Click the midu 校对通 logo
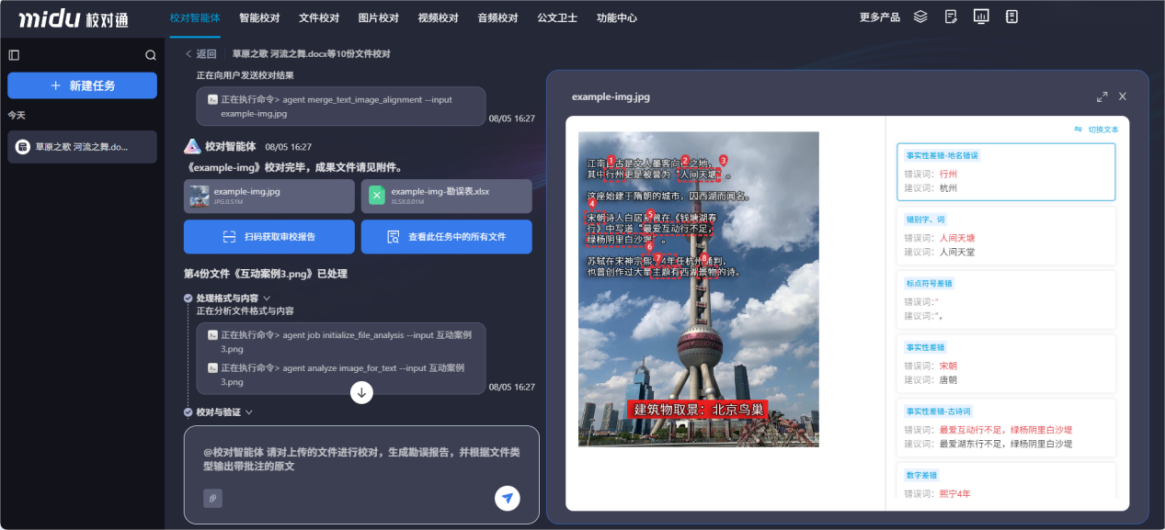The height and width of the screenshot is (530, 1165). click(73, 19)
